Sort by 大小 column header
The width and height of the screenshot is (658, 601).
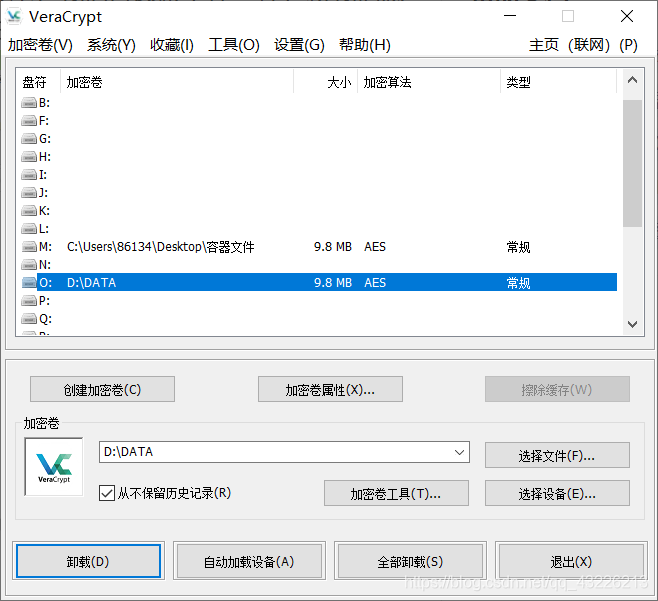coord(326,82)
